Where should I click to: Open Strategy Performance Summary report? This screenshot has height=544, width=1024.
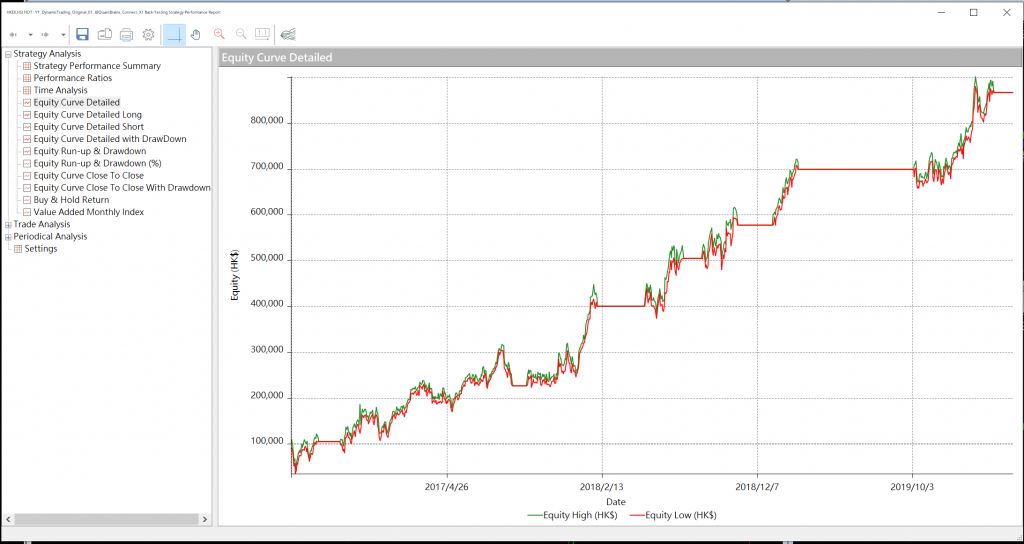(96, 66)
